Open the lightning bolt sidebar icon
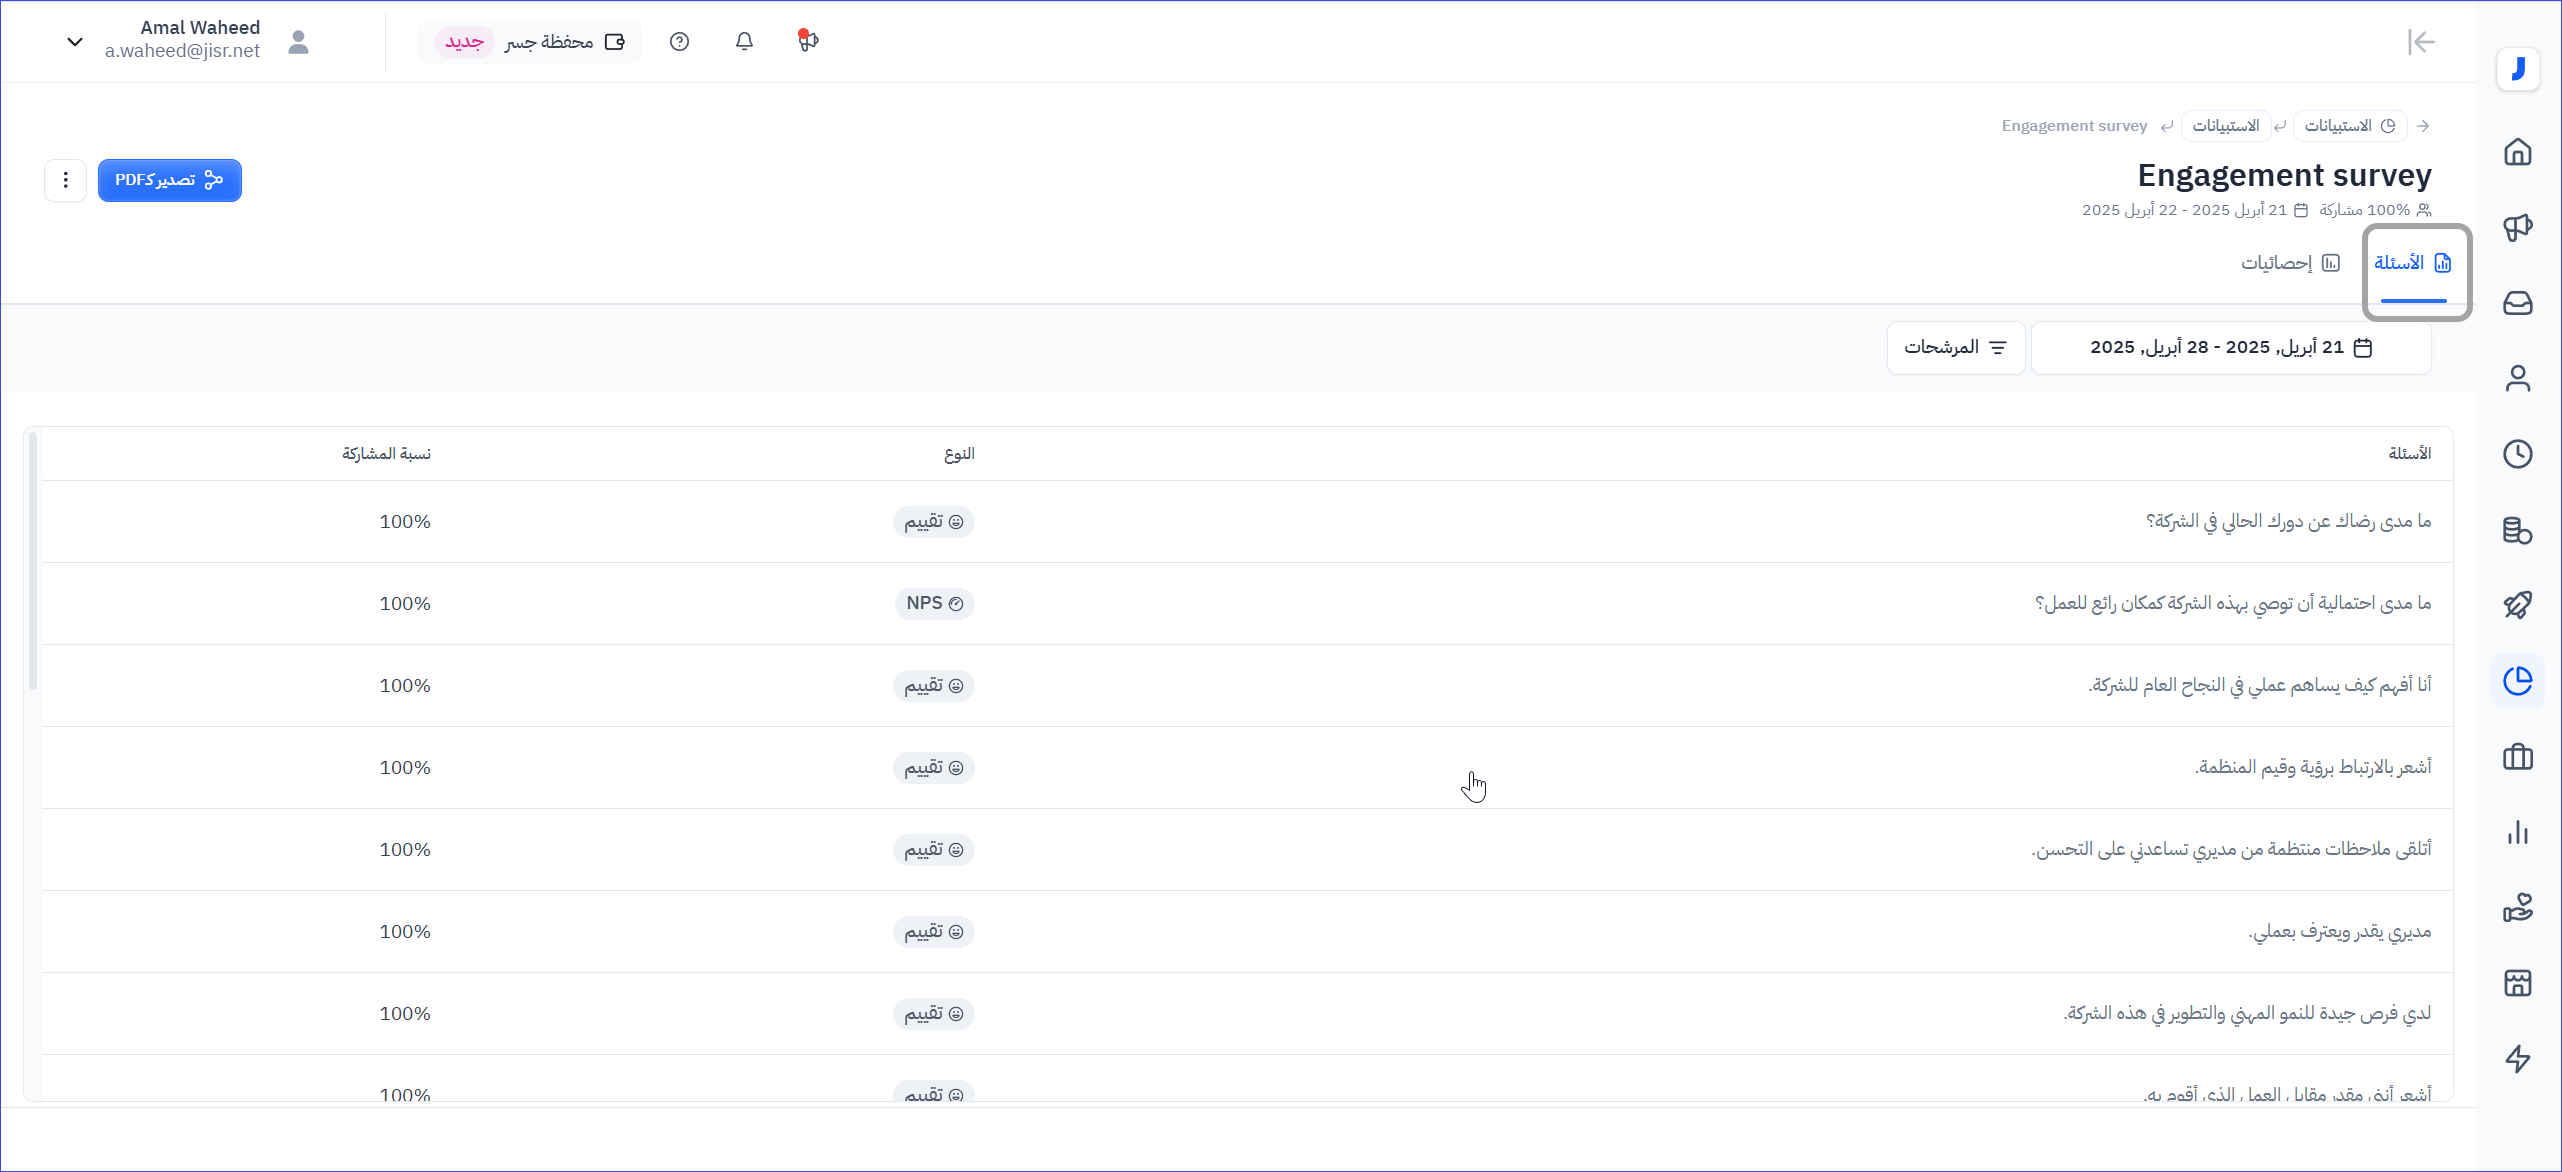 pyautogui.click(x=2517, y=1059)
